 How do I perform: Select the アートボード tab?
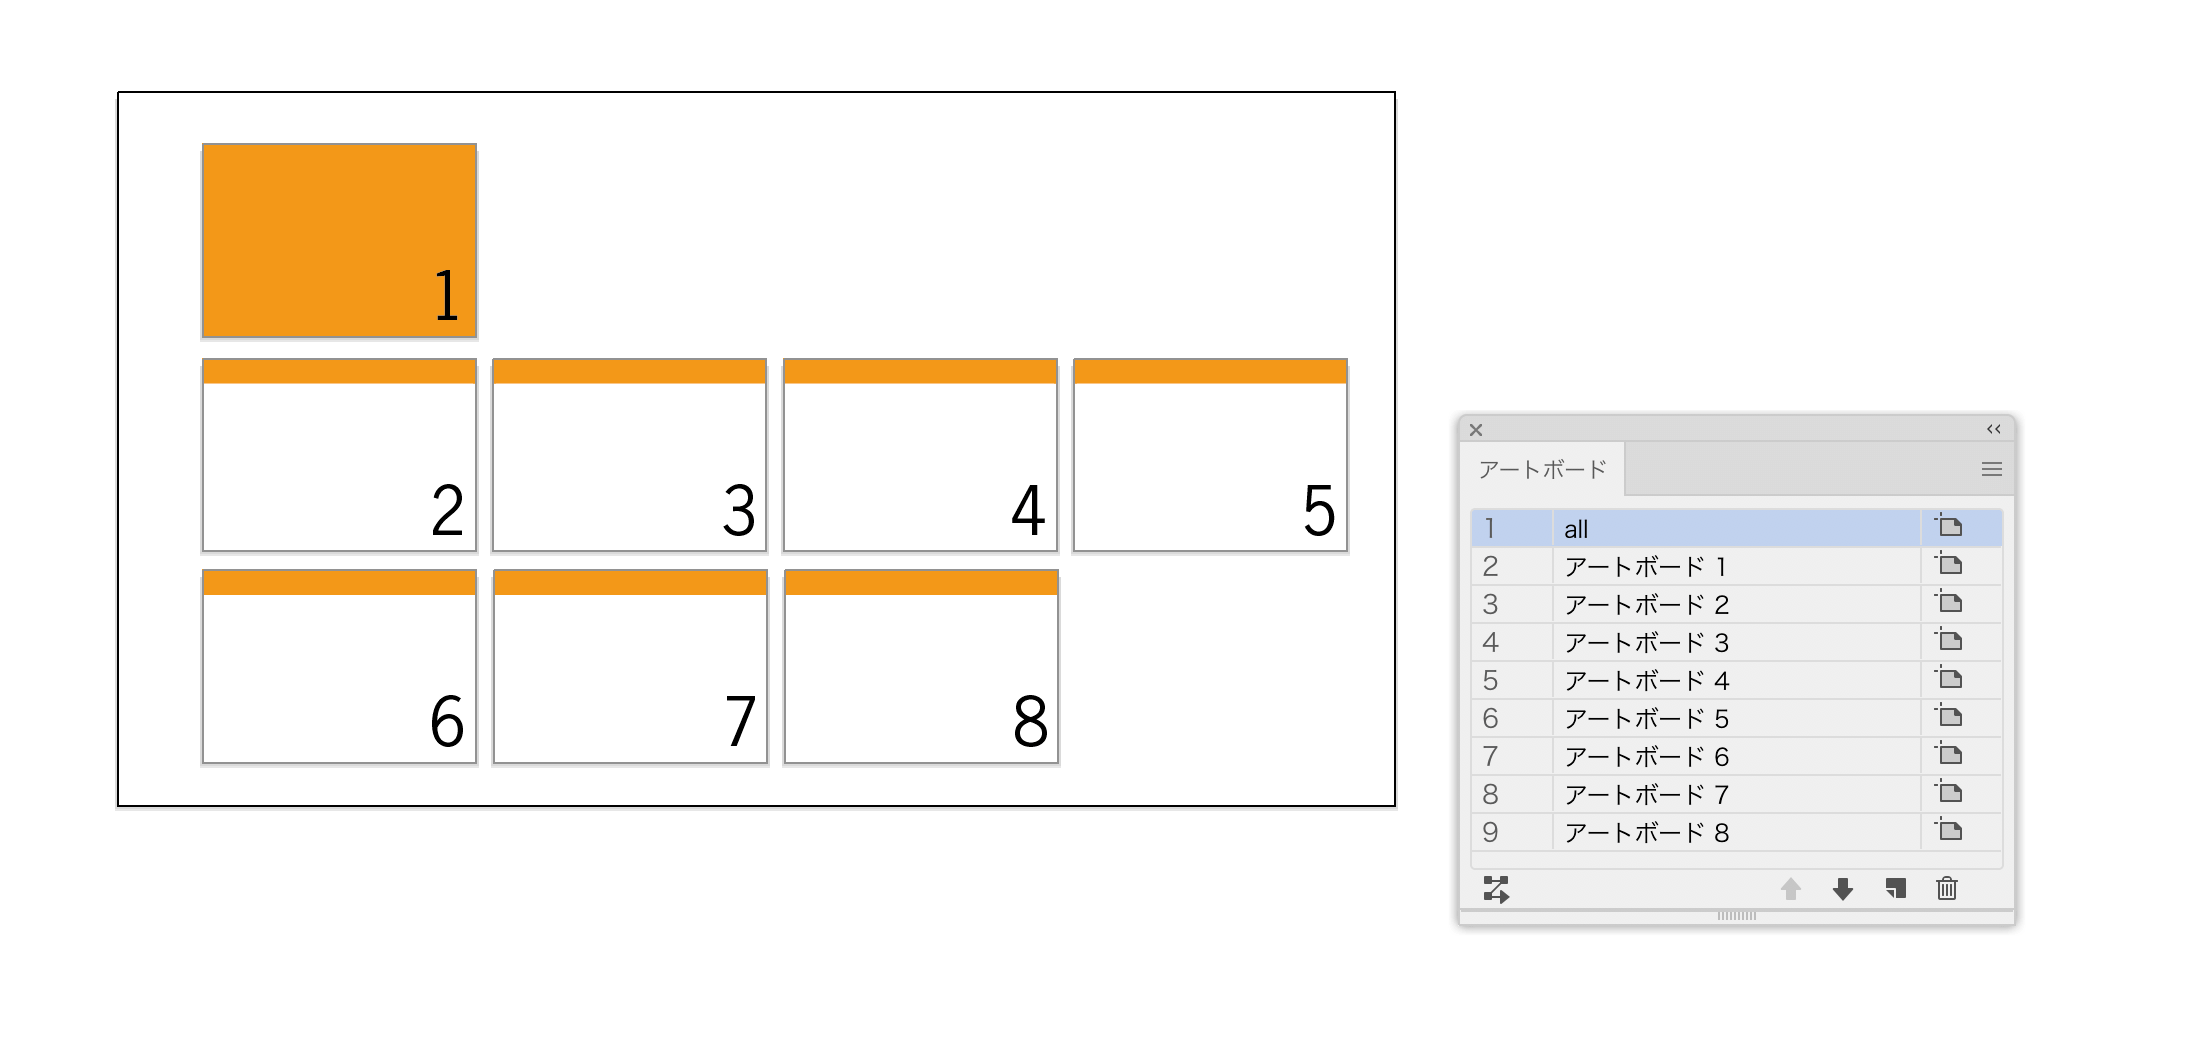[x=1542, y=469]
